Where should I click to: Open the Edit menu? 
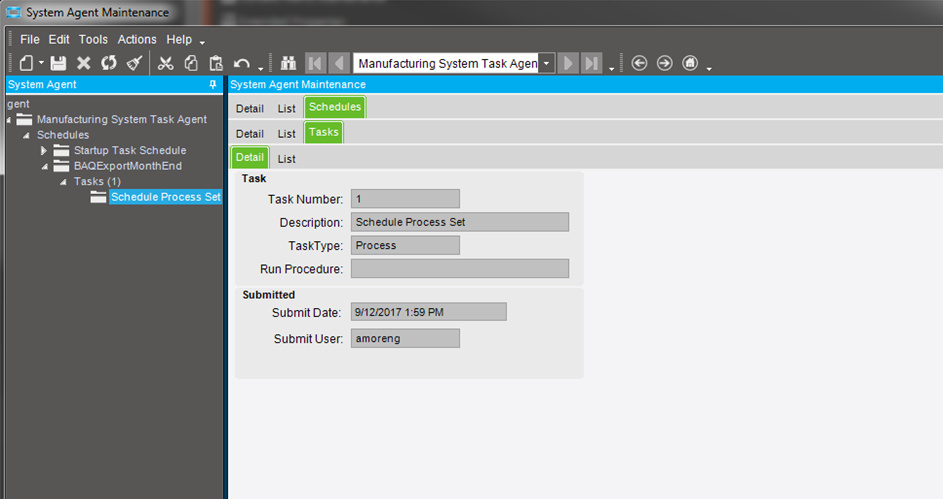coord(59,39)
